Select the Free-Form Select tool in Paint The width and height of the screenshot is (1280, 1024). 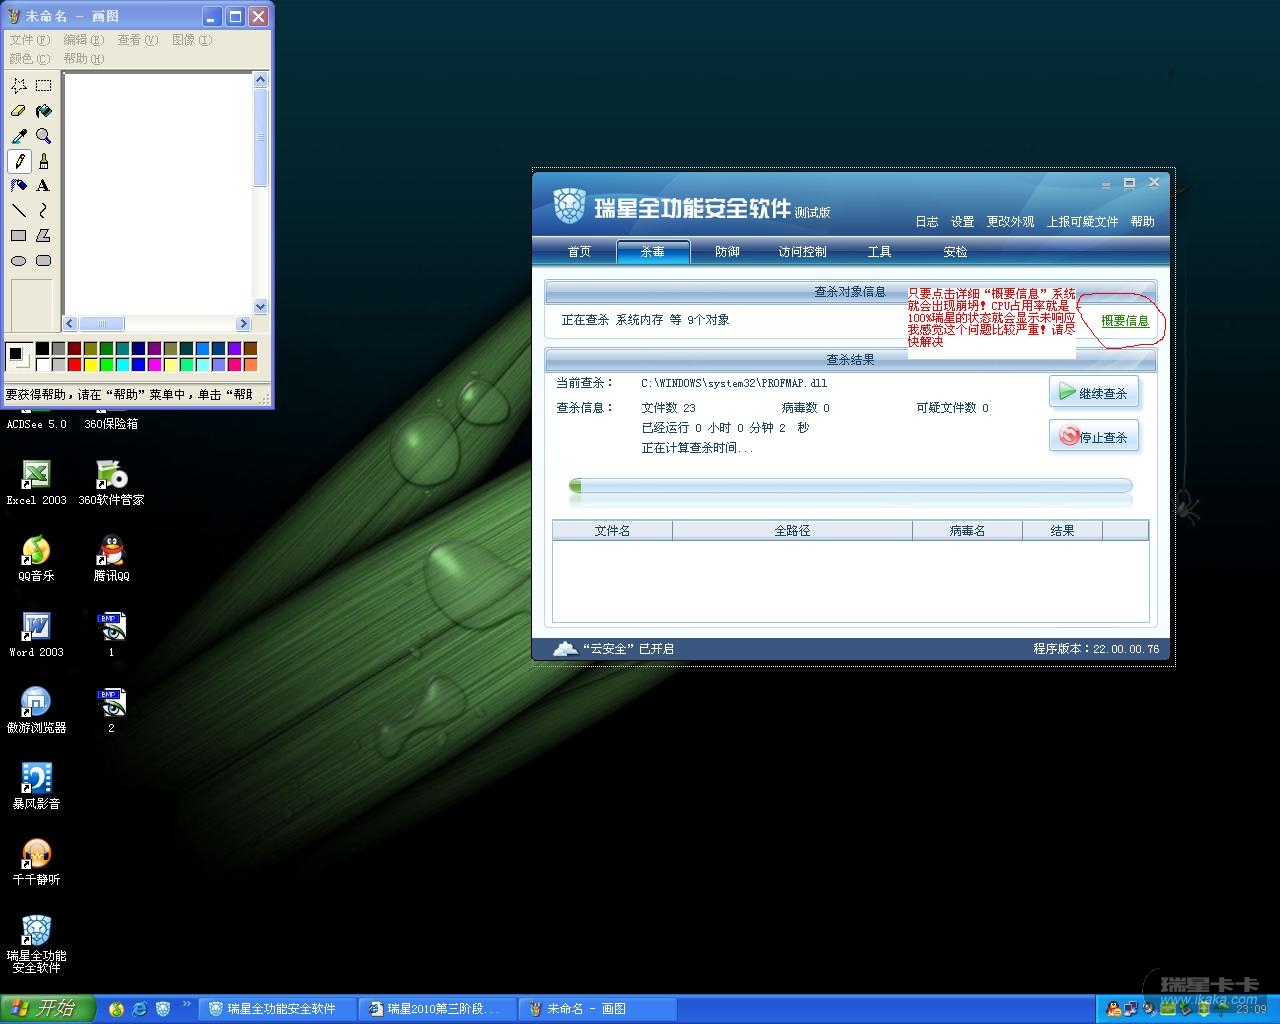point(19,86)
